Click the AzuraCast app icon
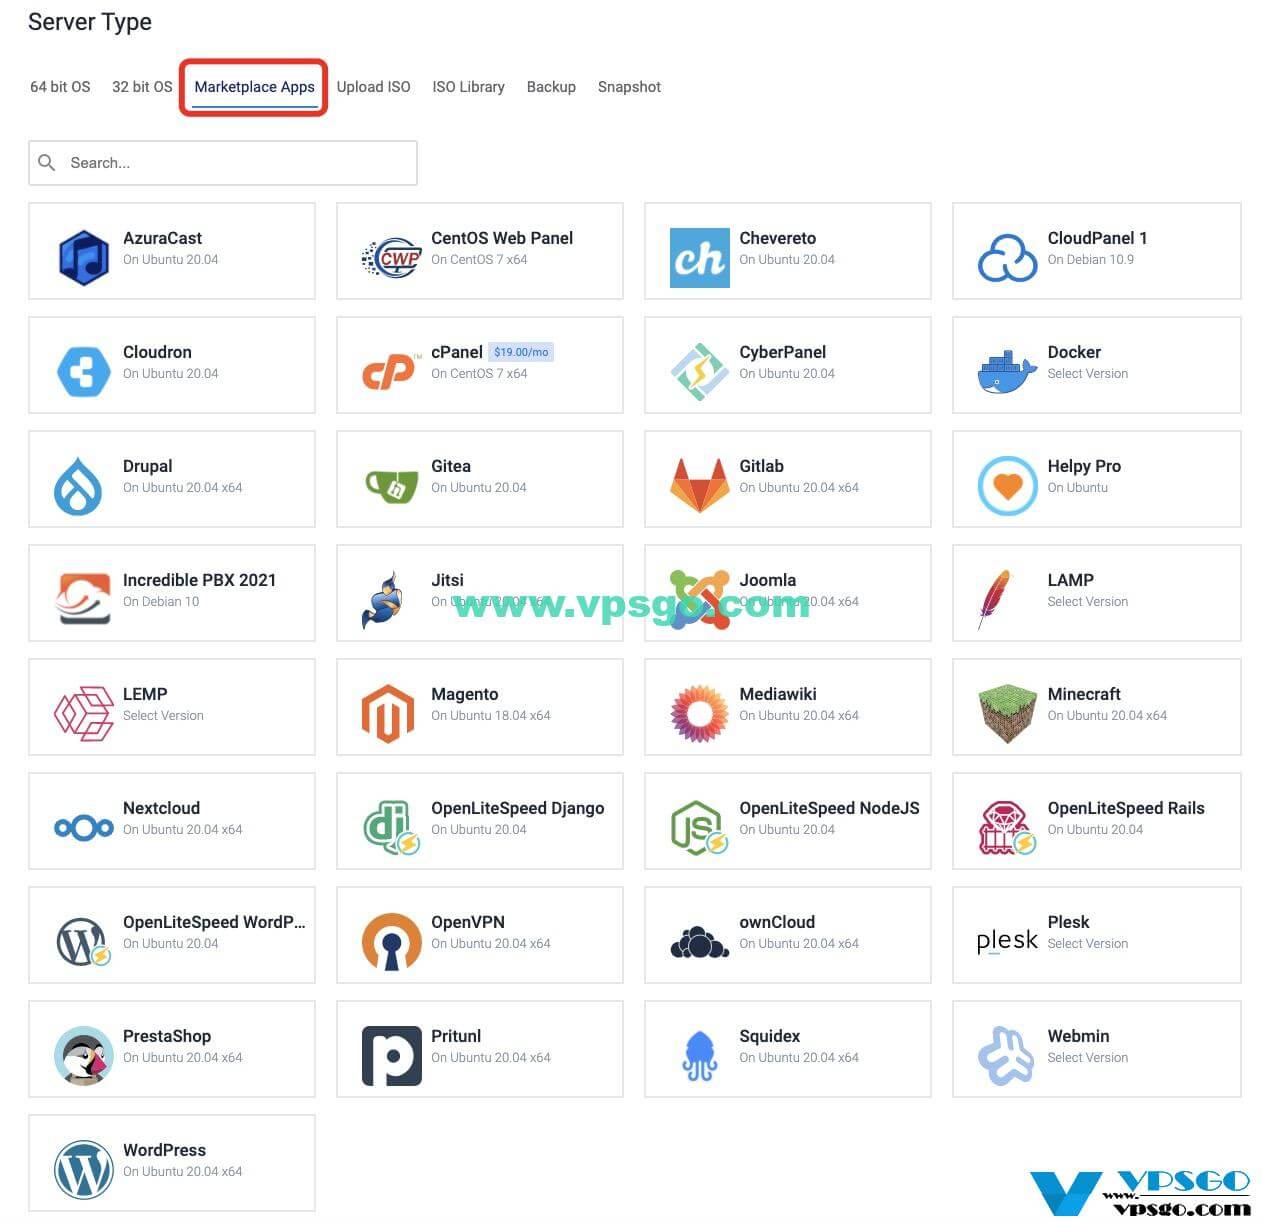Image resolution: width=1262 pixels, height=1222 pixels. pos(84,258)
